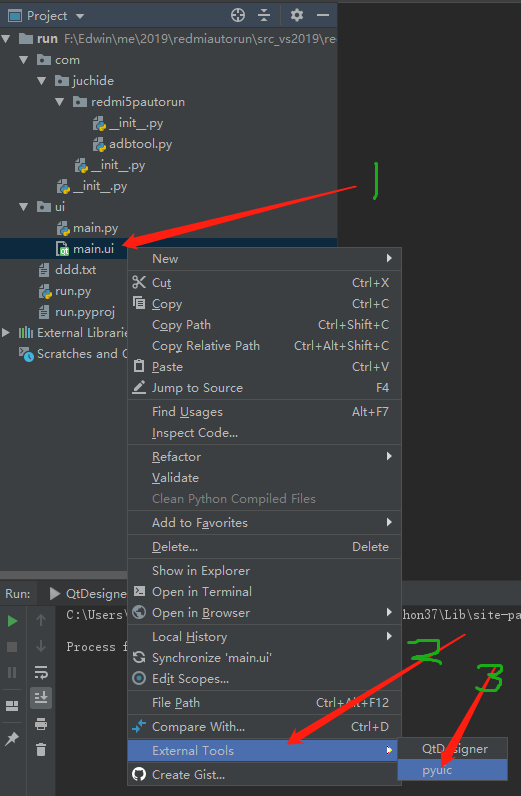Click the Pause output icon

click(x=12, y=673)
